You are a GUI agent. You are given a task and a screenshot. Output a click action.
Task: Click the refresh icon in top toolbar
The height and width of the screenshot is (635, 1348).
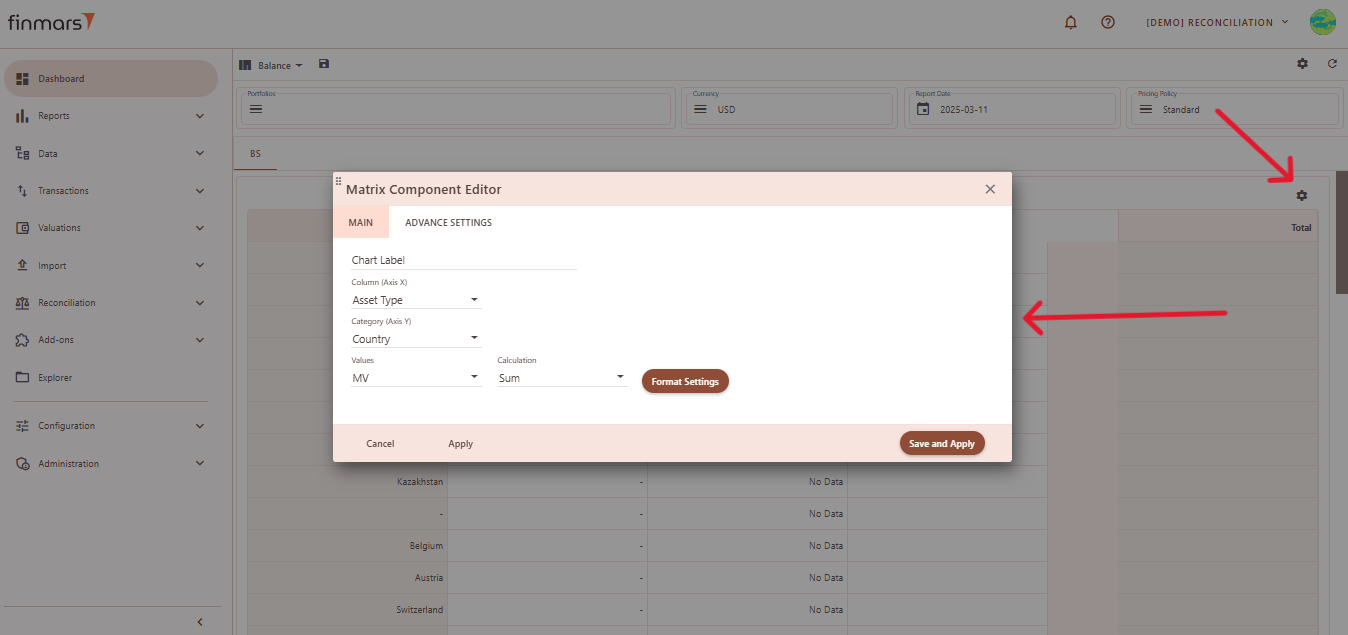point(1332,64)
